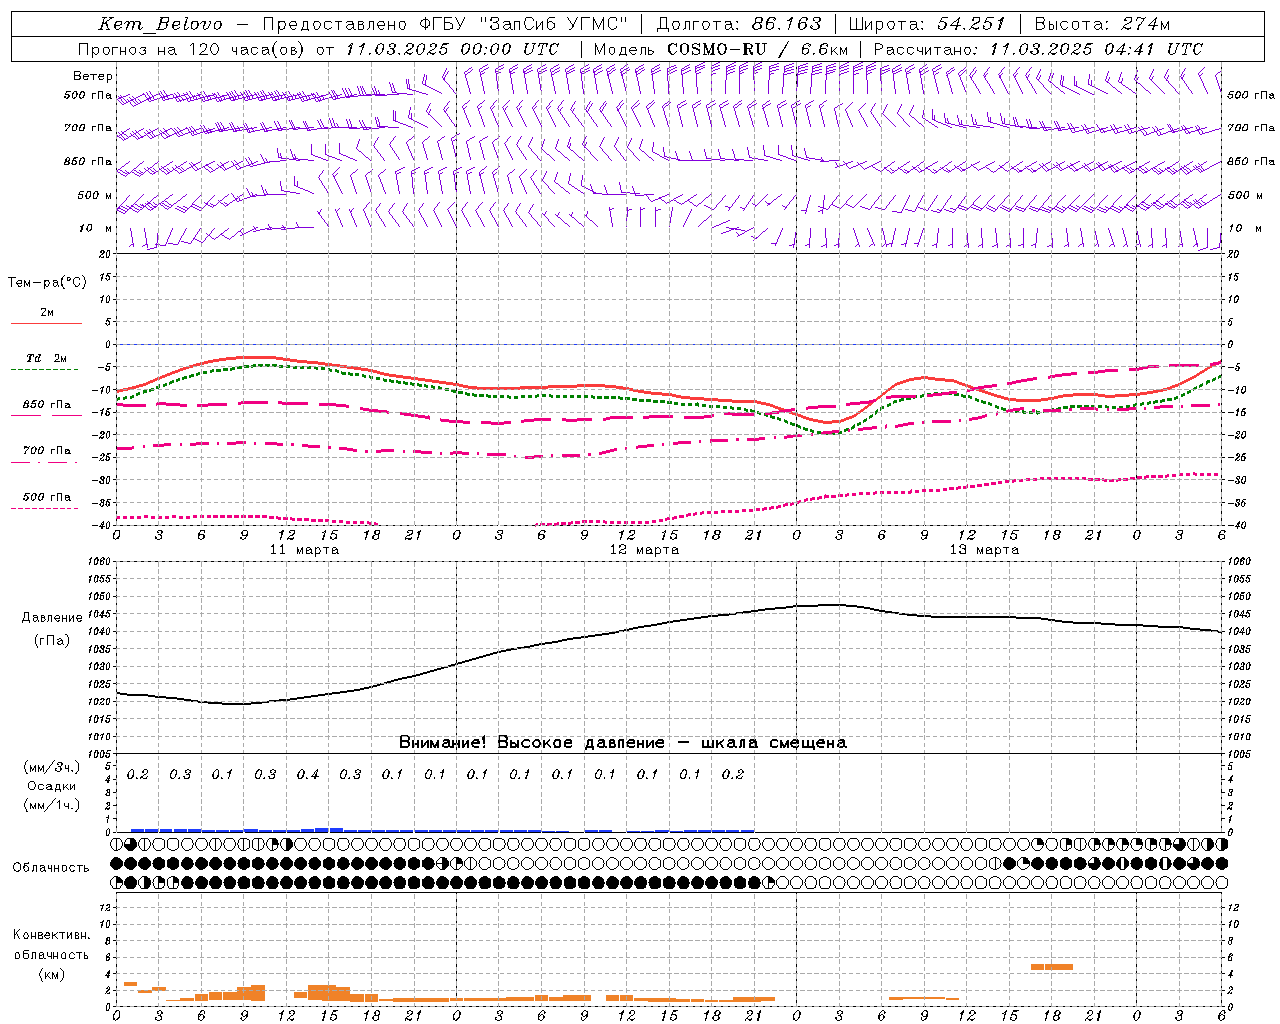The height and width of the screenshot is (1024, 1280).
Task: Click the Осадки precipitation label
Action: coord(52,786)
